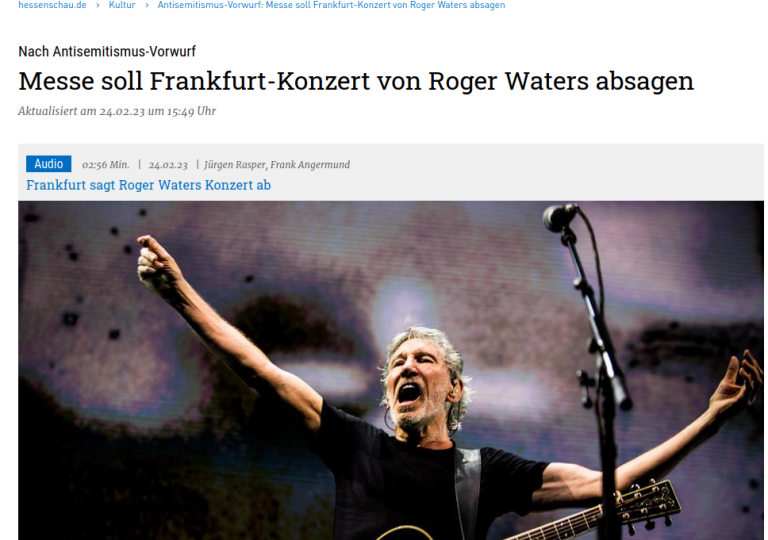Click the Antisemitismus-Vorwurf article breadcrumb link
Viewport: 768px width, 540px height.
pos(331,5)
